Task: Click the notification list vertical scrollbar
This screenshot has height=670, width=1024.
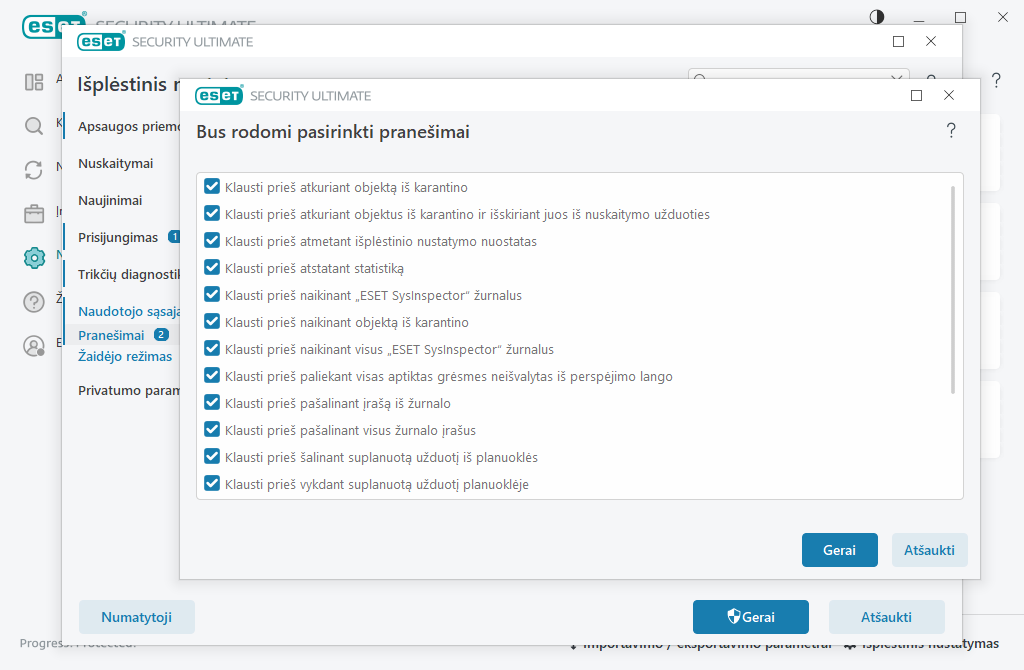Action: click(x=953, y=290)
